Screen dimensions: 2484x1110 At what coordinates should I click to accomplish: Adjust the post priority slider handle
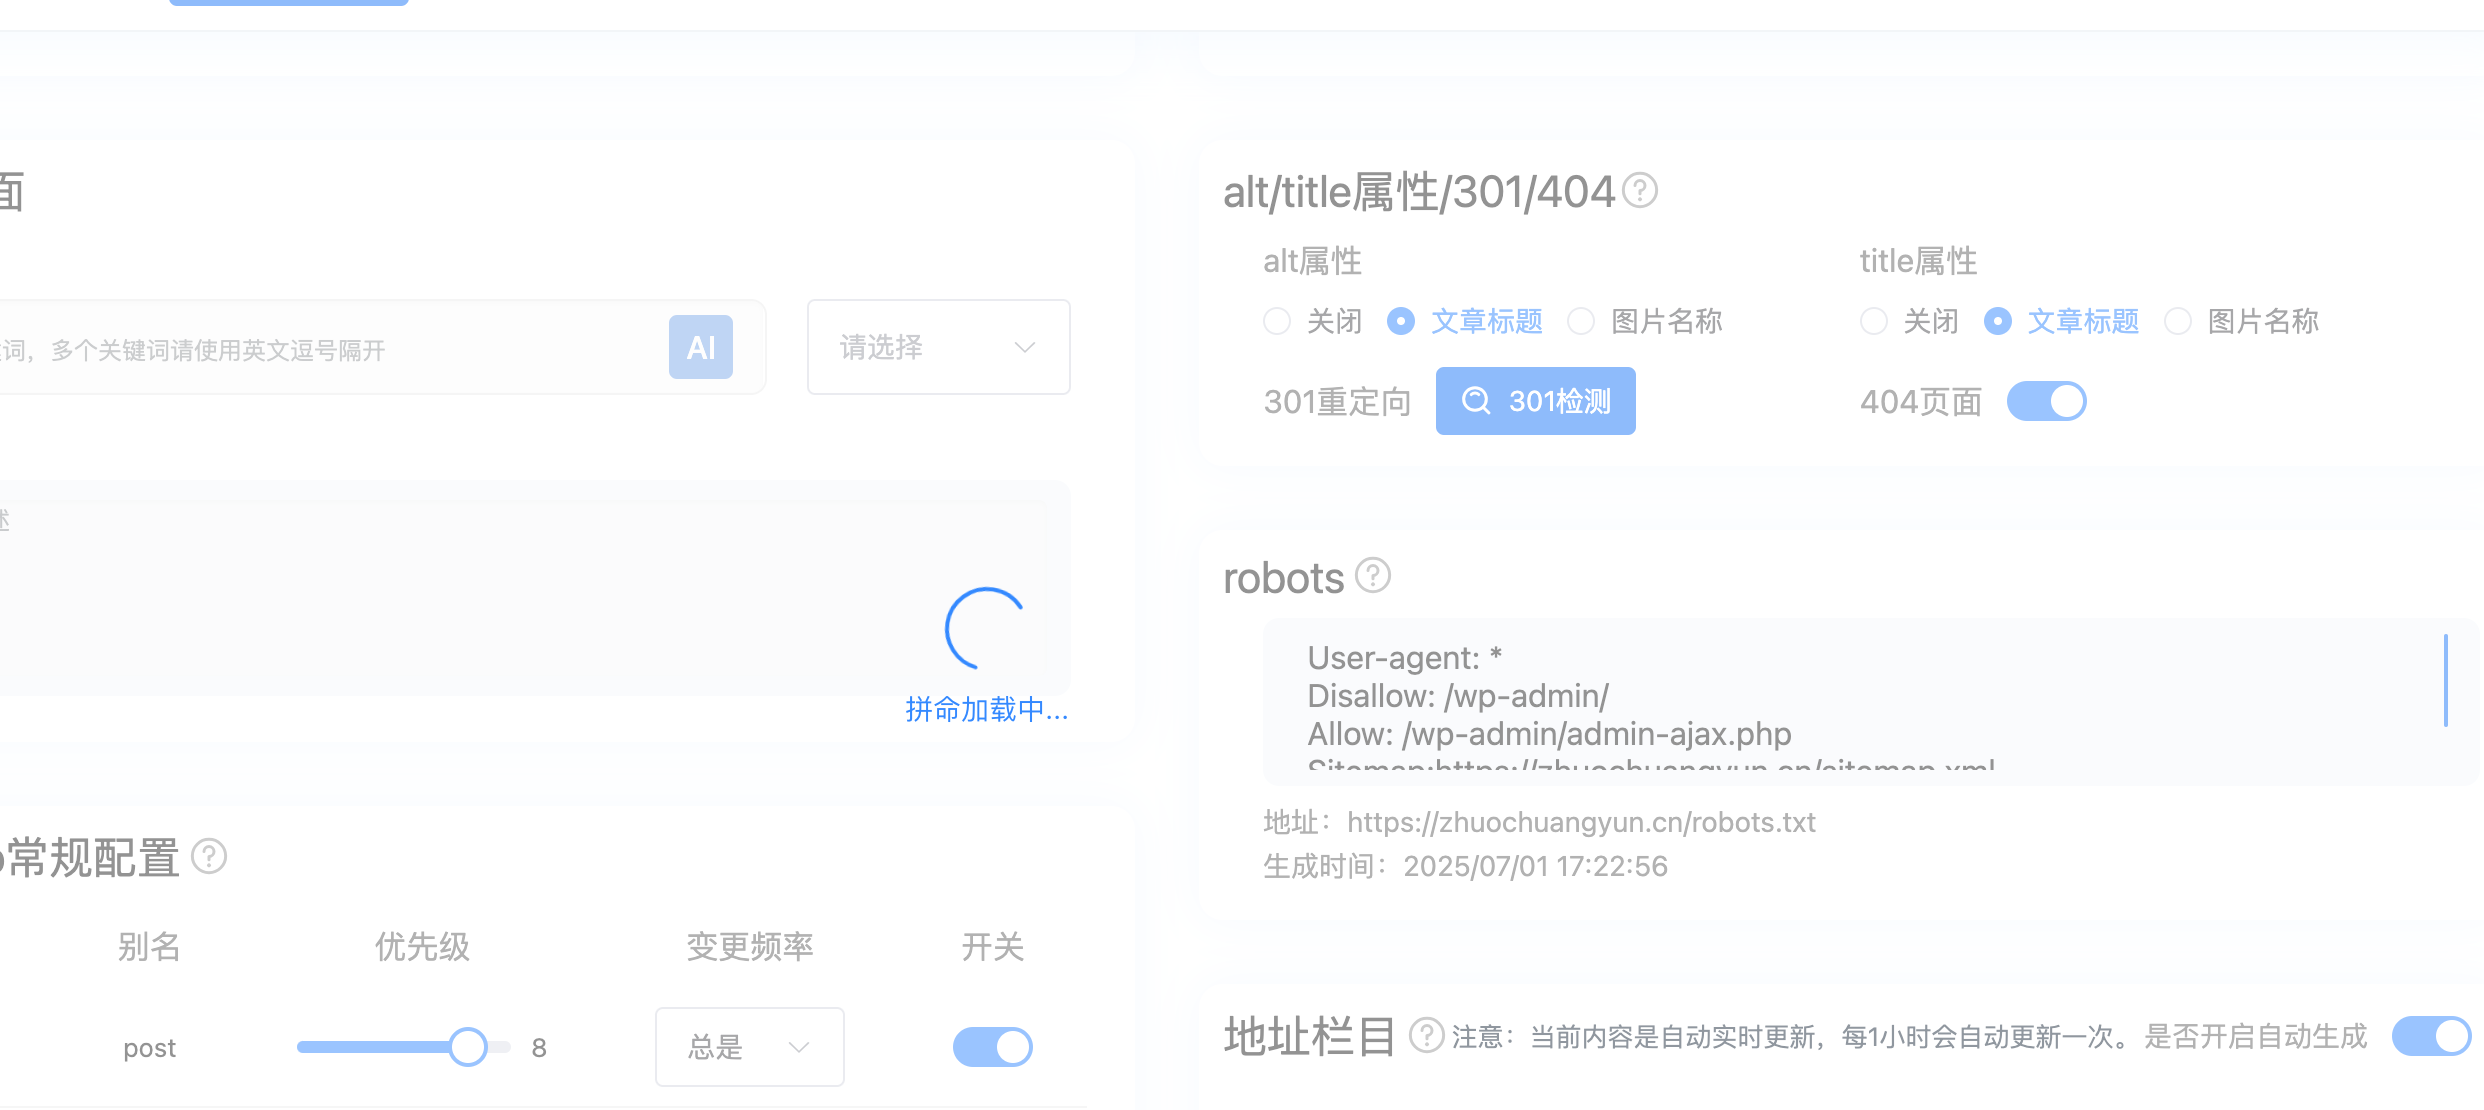tap(467, 1047)
